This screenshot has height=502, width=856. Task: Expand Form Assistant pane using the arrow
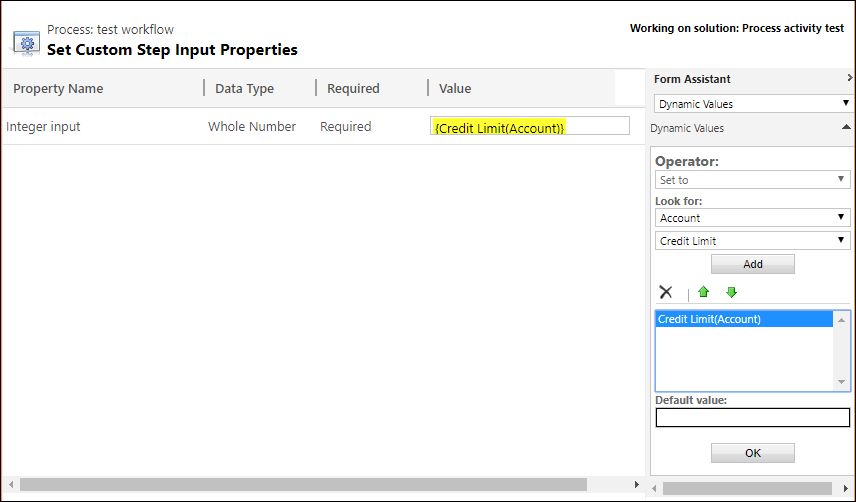(849, 78)
